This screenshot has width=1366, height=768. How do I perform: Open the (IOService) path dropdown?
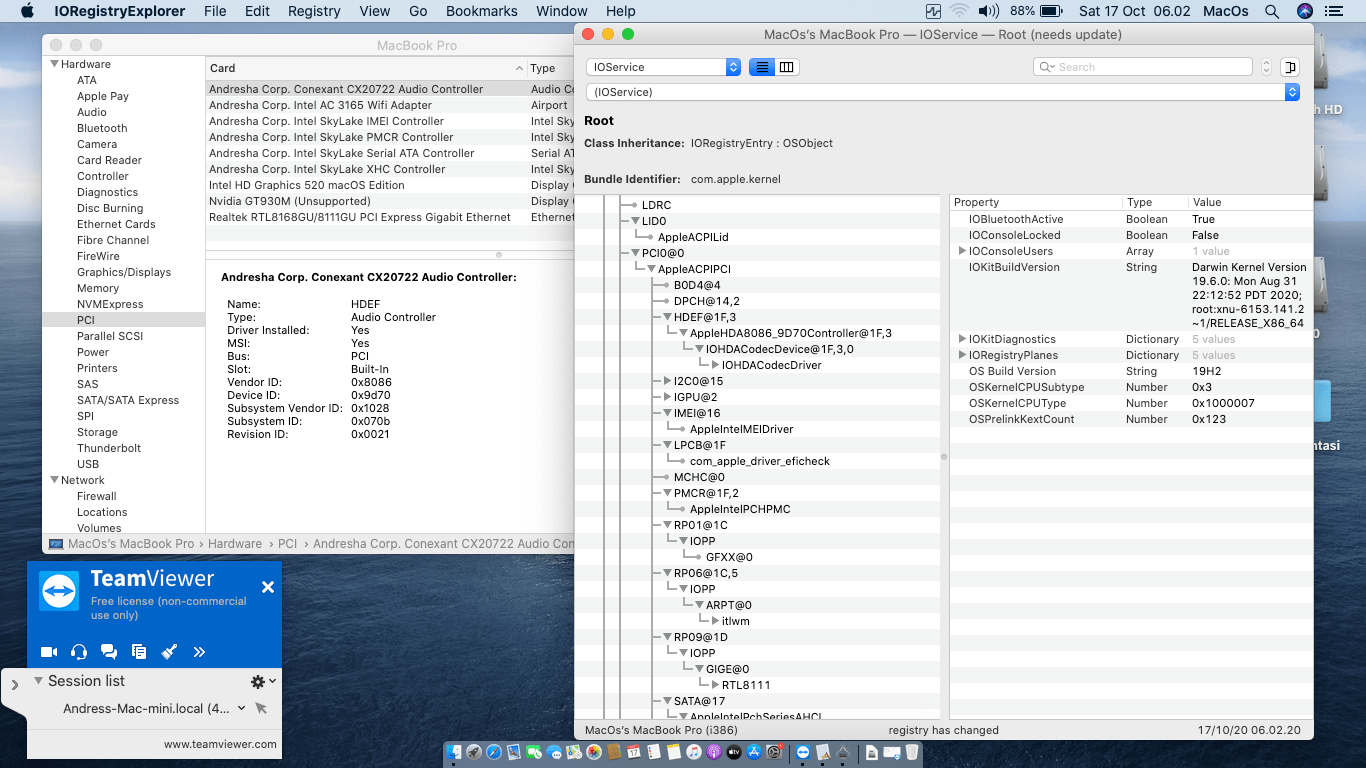(942, 92)
